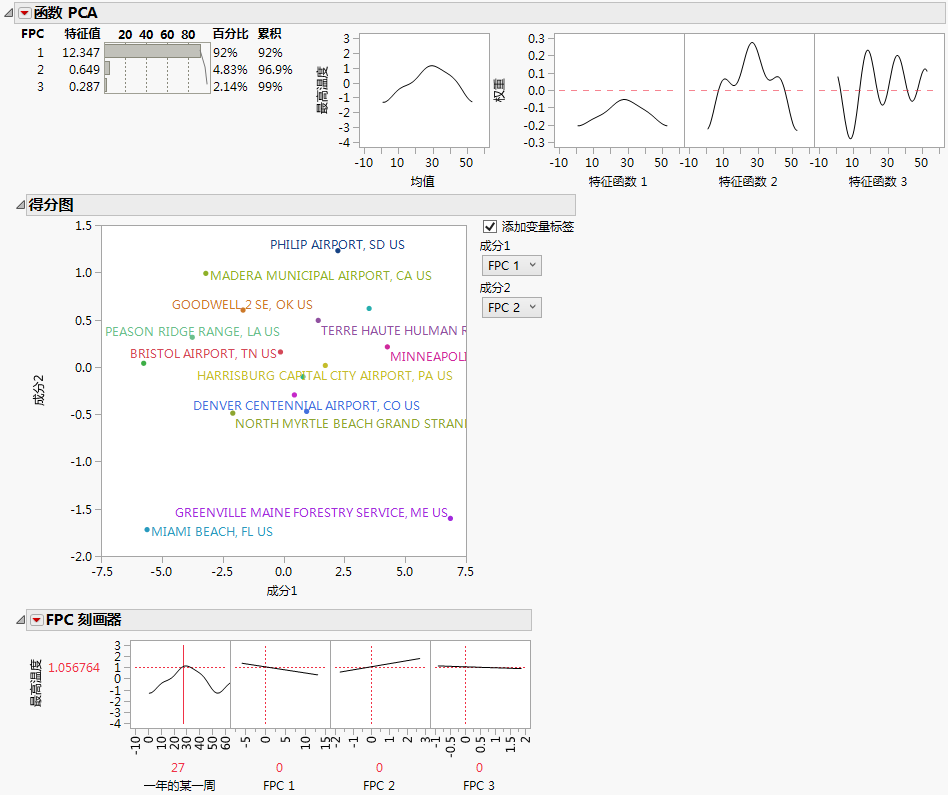Collapse the 函数 PCA section disclosure triangle
This screenshot has width=948, height=795.
8,13
